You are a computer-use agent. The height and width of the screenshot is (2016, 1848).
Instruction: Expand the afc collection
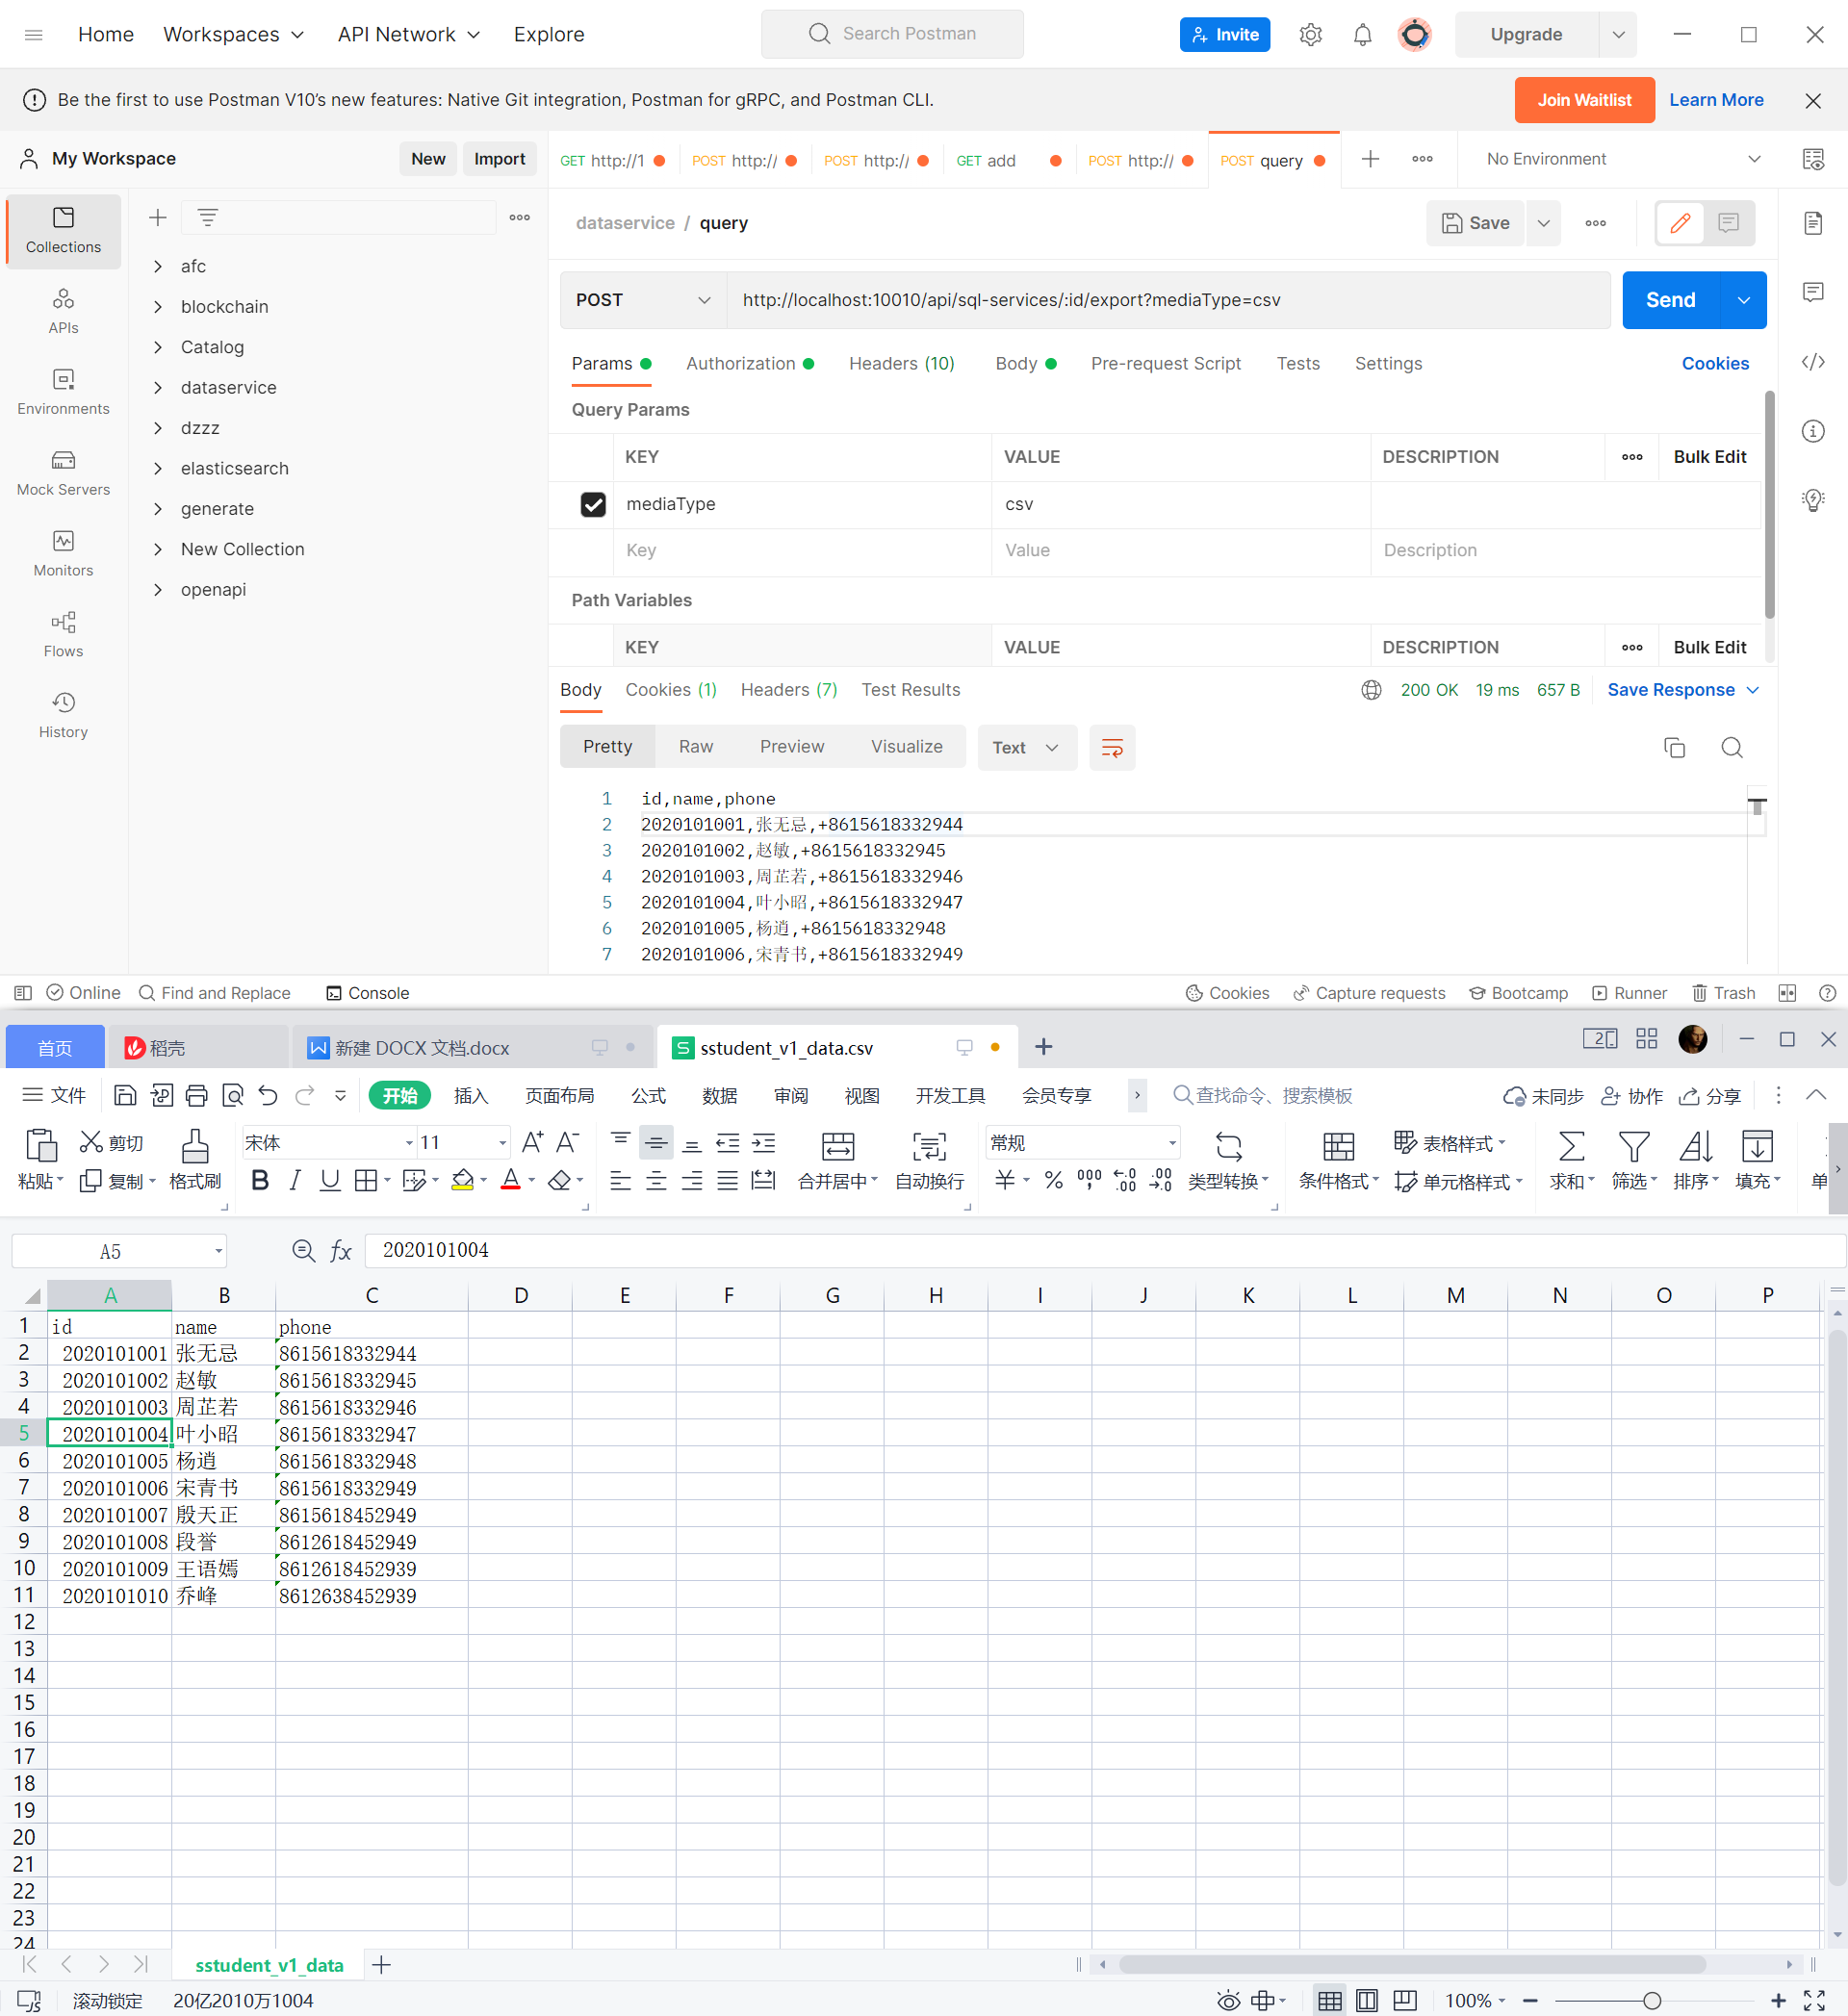point(158,266)
